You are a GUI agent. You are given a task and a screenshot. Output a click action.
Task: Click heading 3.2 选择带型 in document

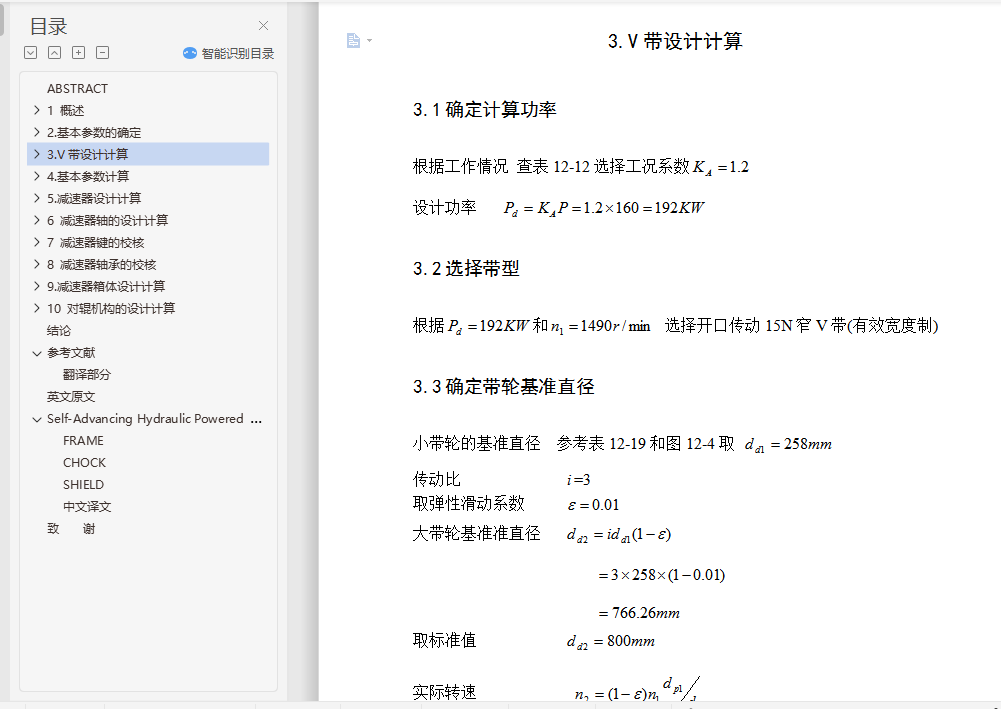(x=466, y=269)
